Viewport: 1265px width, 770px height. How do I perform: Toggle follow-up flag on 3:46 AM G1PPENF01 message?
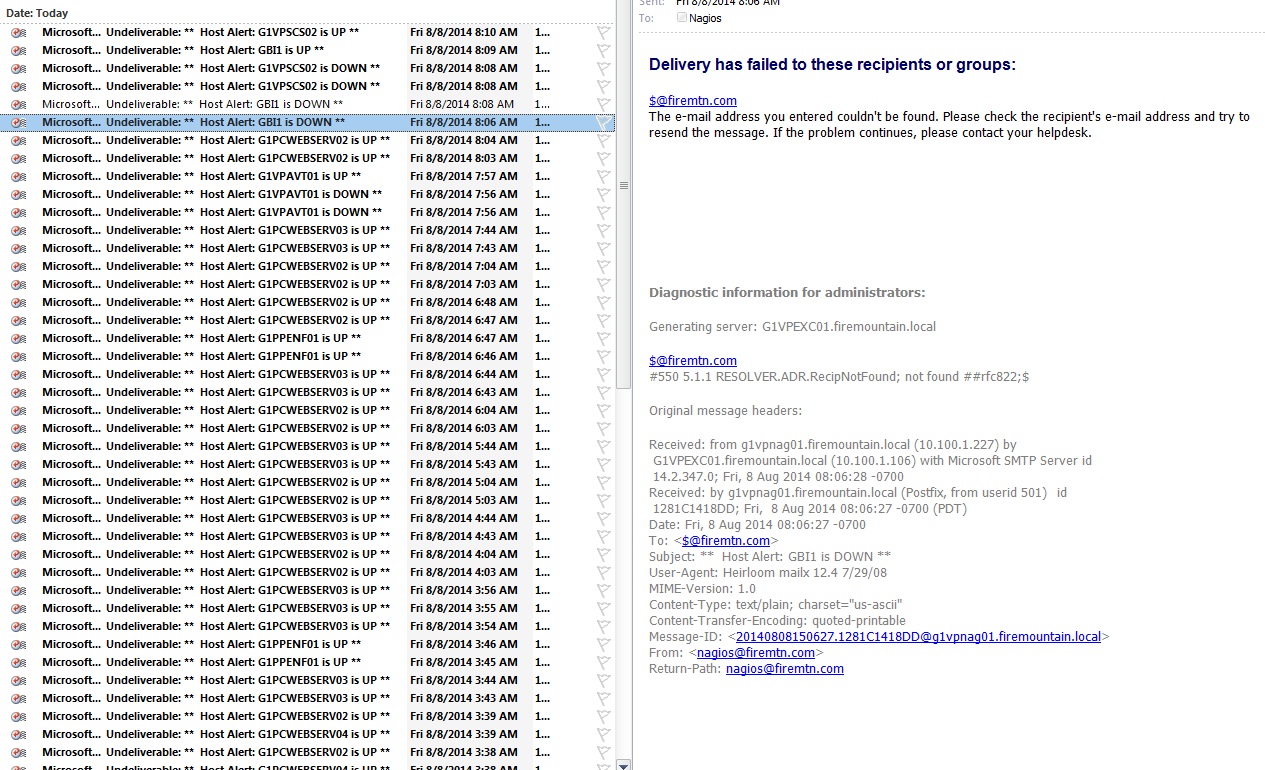pyautogui.click(x=603, y=645)
